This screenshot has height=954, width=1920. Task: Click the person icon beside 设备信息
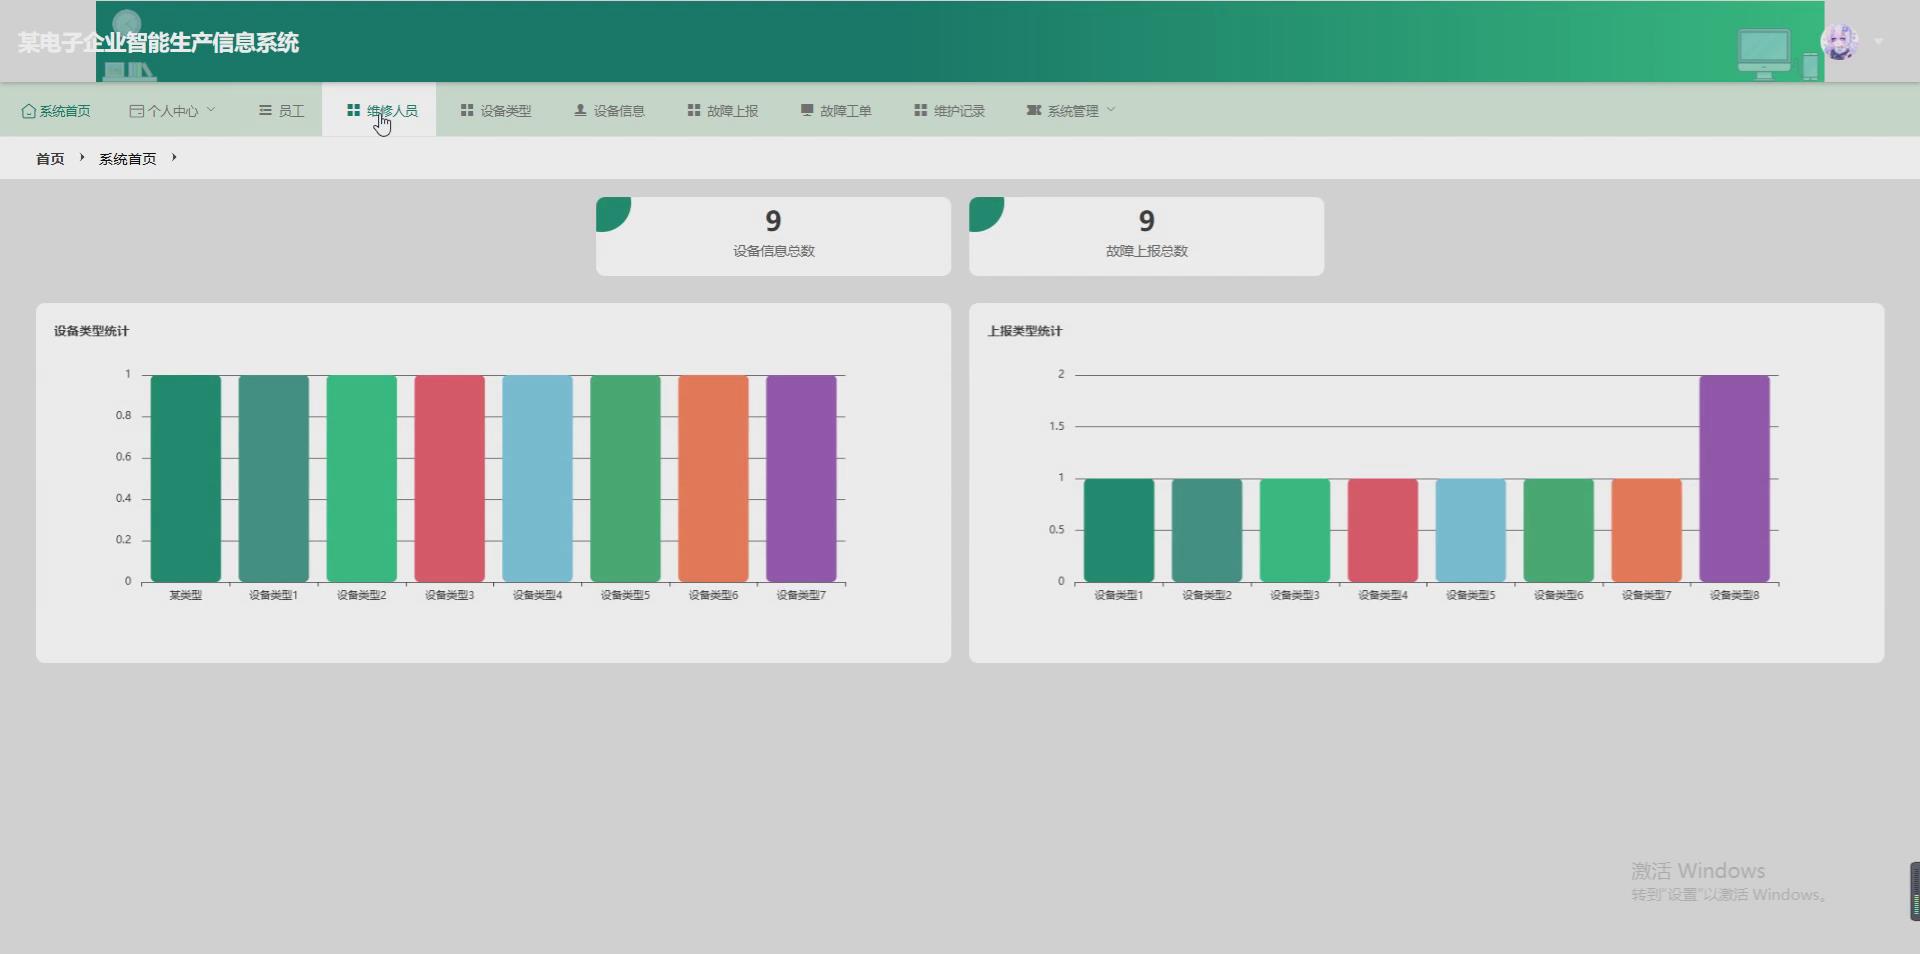pyautogui.click(x=580, y=110)
